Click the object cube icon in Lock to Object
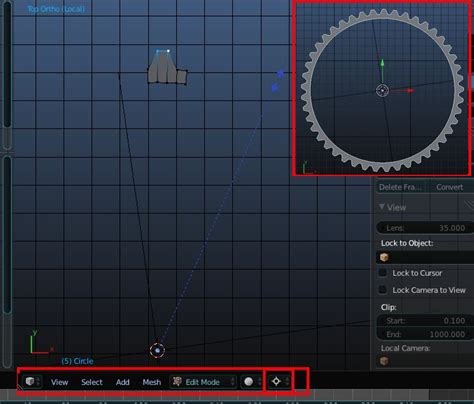The image size is (474, 404). click(x=384, y=257)
